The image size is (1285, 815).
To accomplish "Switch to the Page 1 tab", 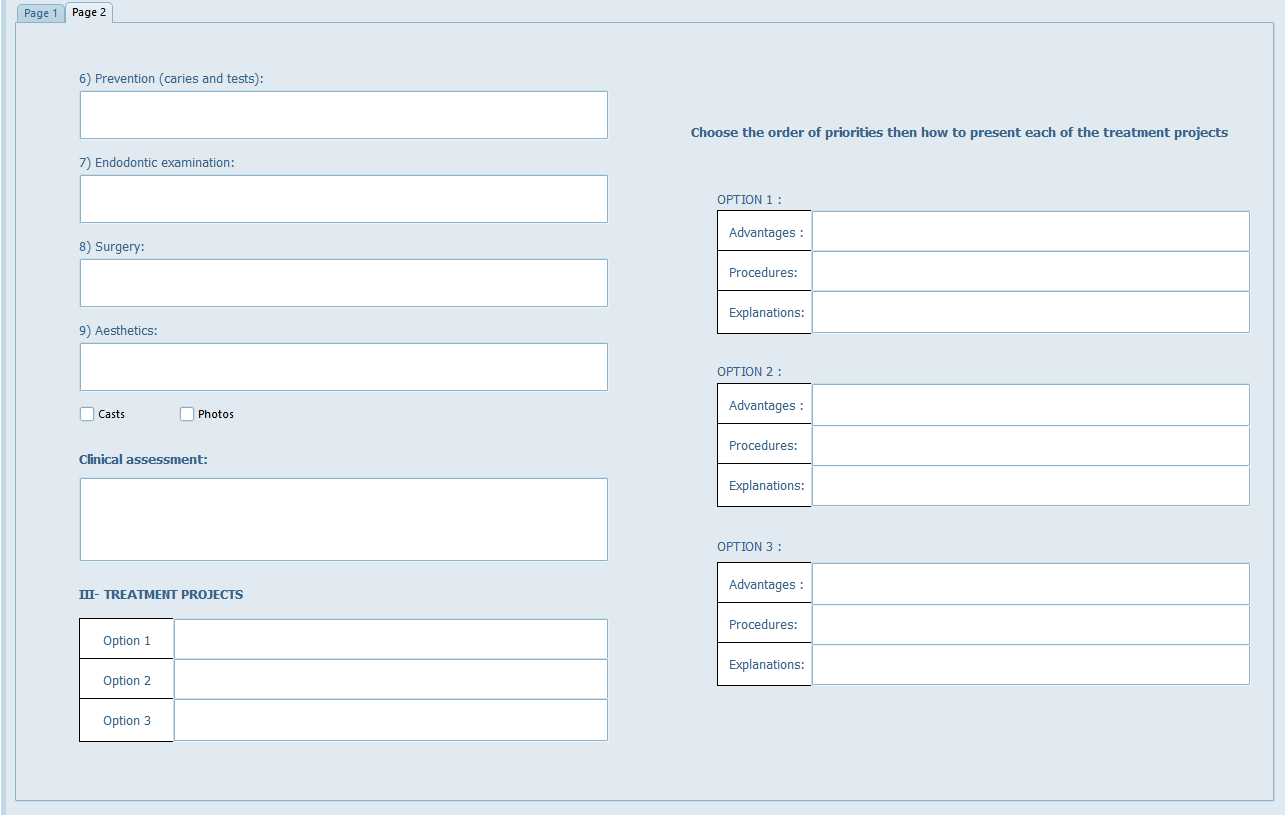I will pos(41,13).
